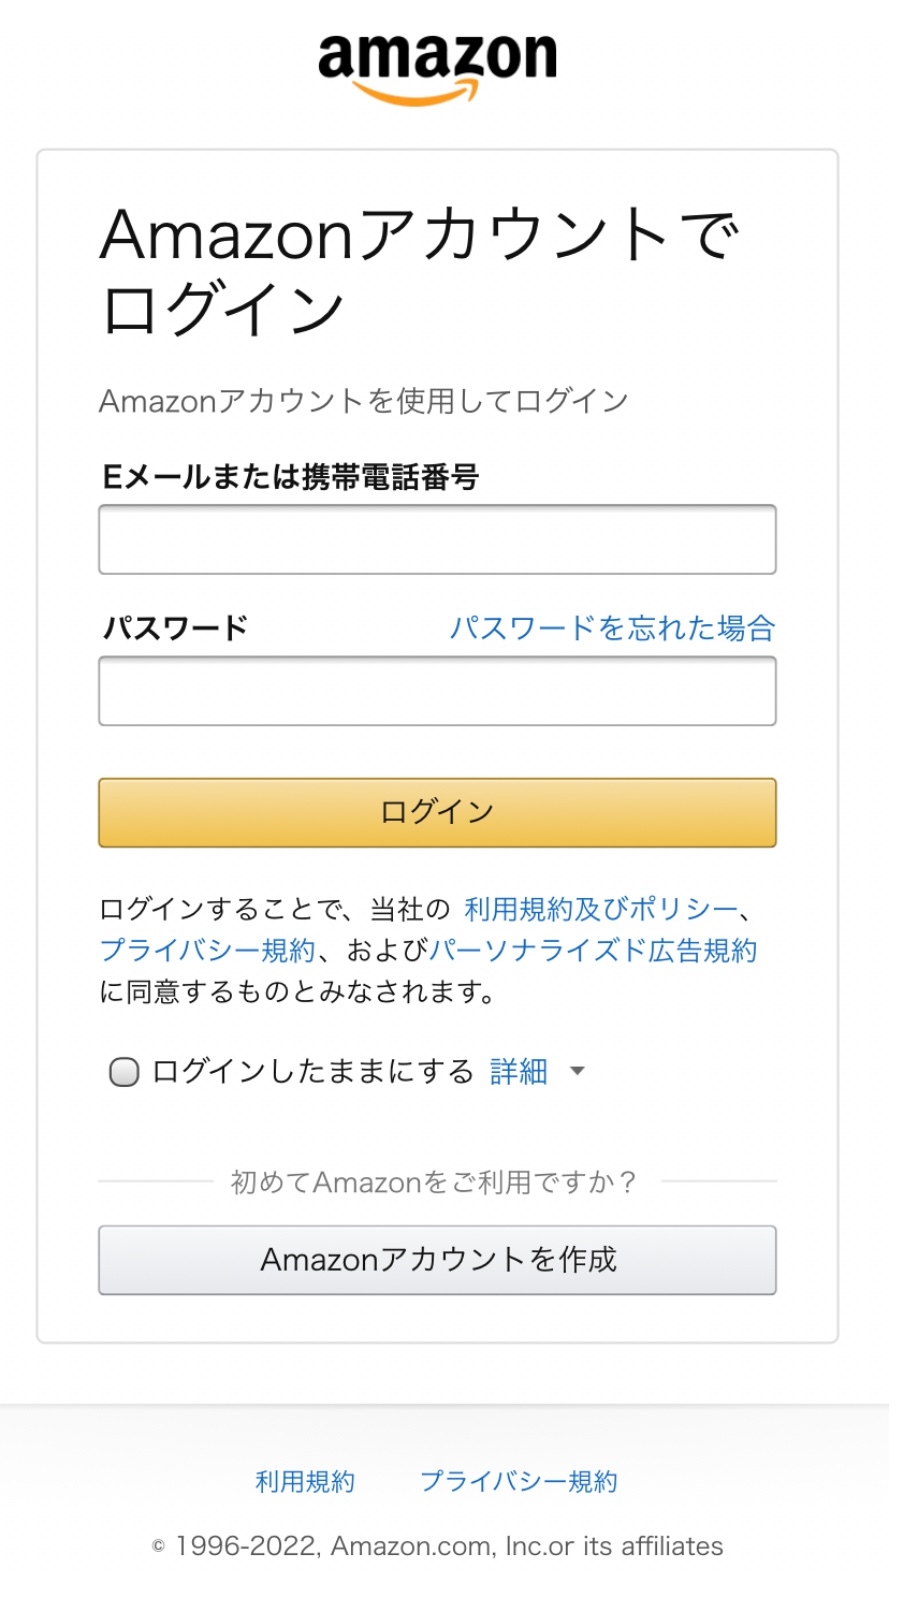
Task: Focus the Eメールまたは携帯電話番号 input field
Action: point(437,540)
